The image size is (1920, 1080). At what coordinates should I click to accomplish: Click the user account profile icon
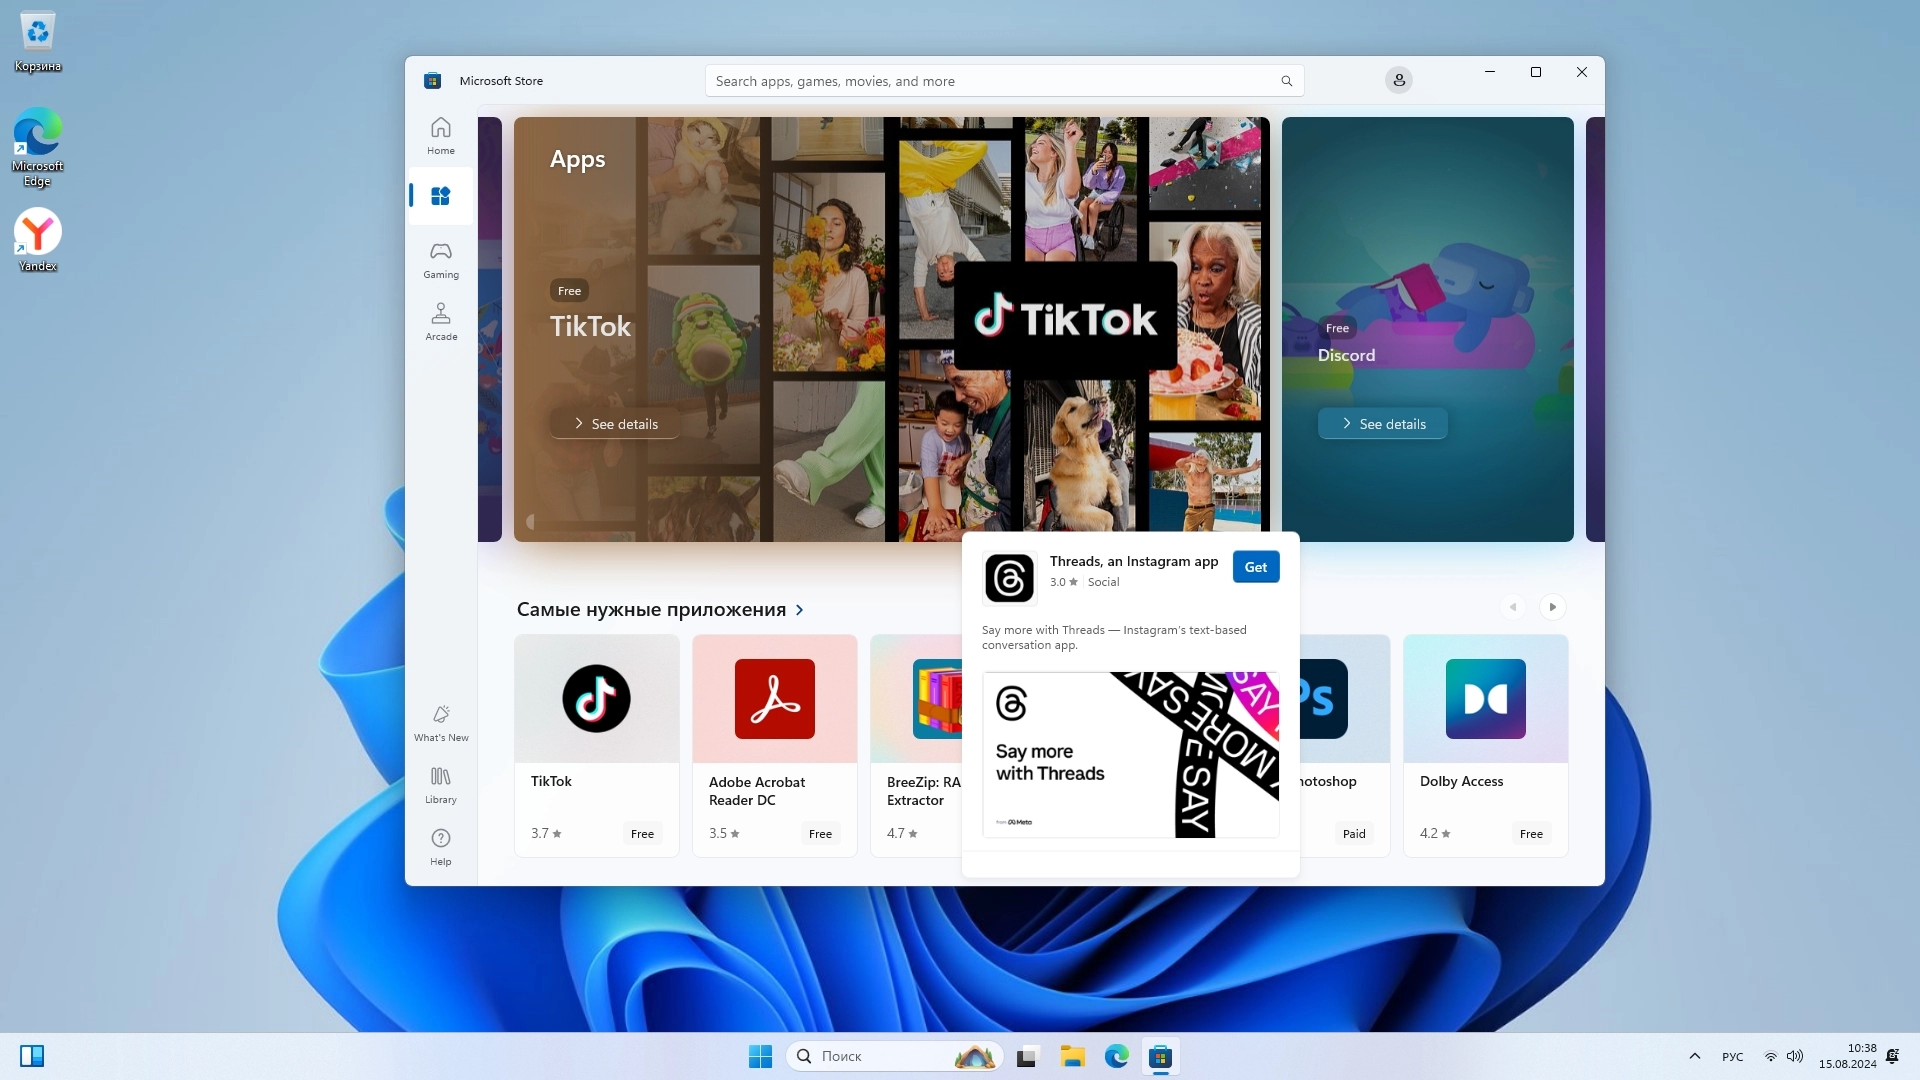pos(1398,80)
